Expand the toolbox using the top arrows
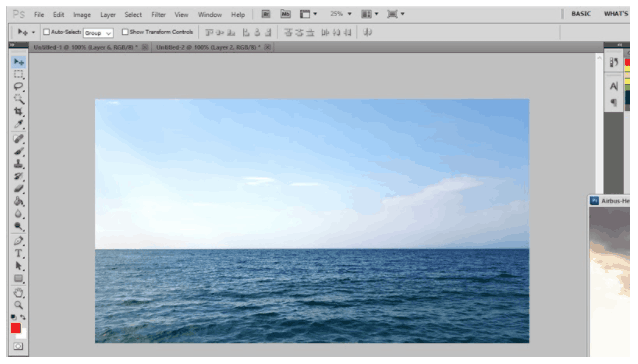 pyautogui.click(x=13, y=45)
